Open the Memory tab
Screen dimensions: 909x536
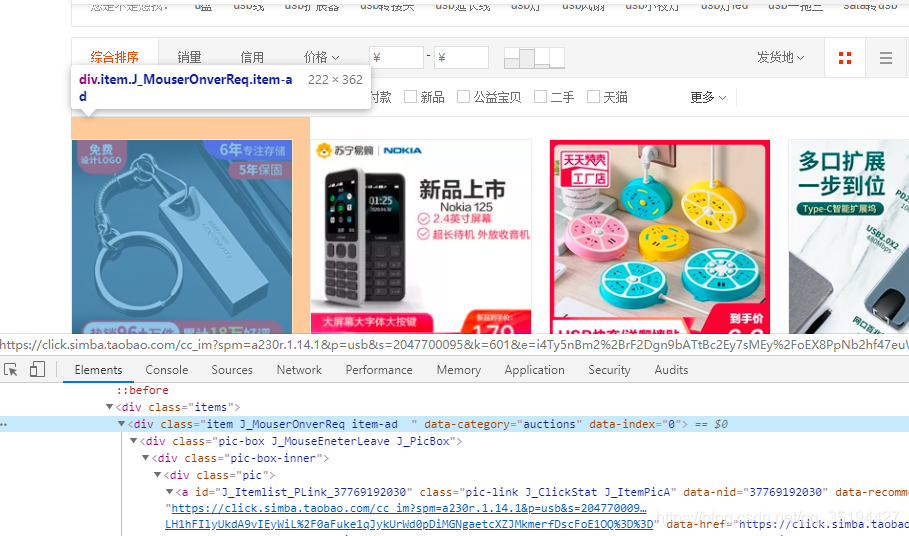[x=459, y=370]
